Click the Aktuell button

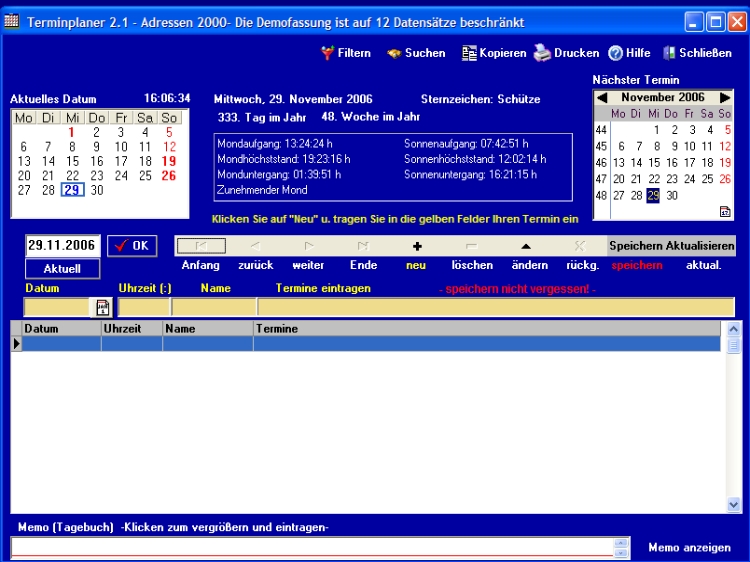62,269
